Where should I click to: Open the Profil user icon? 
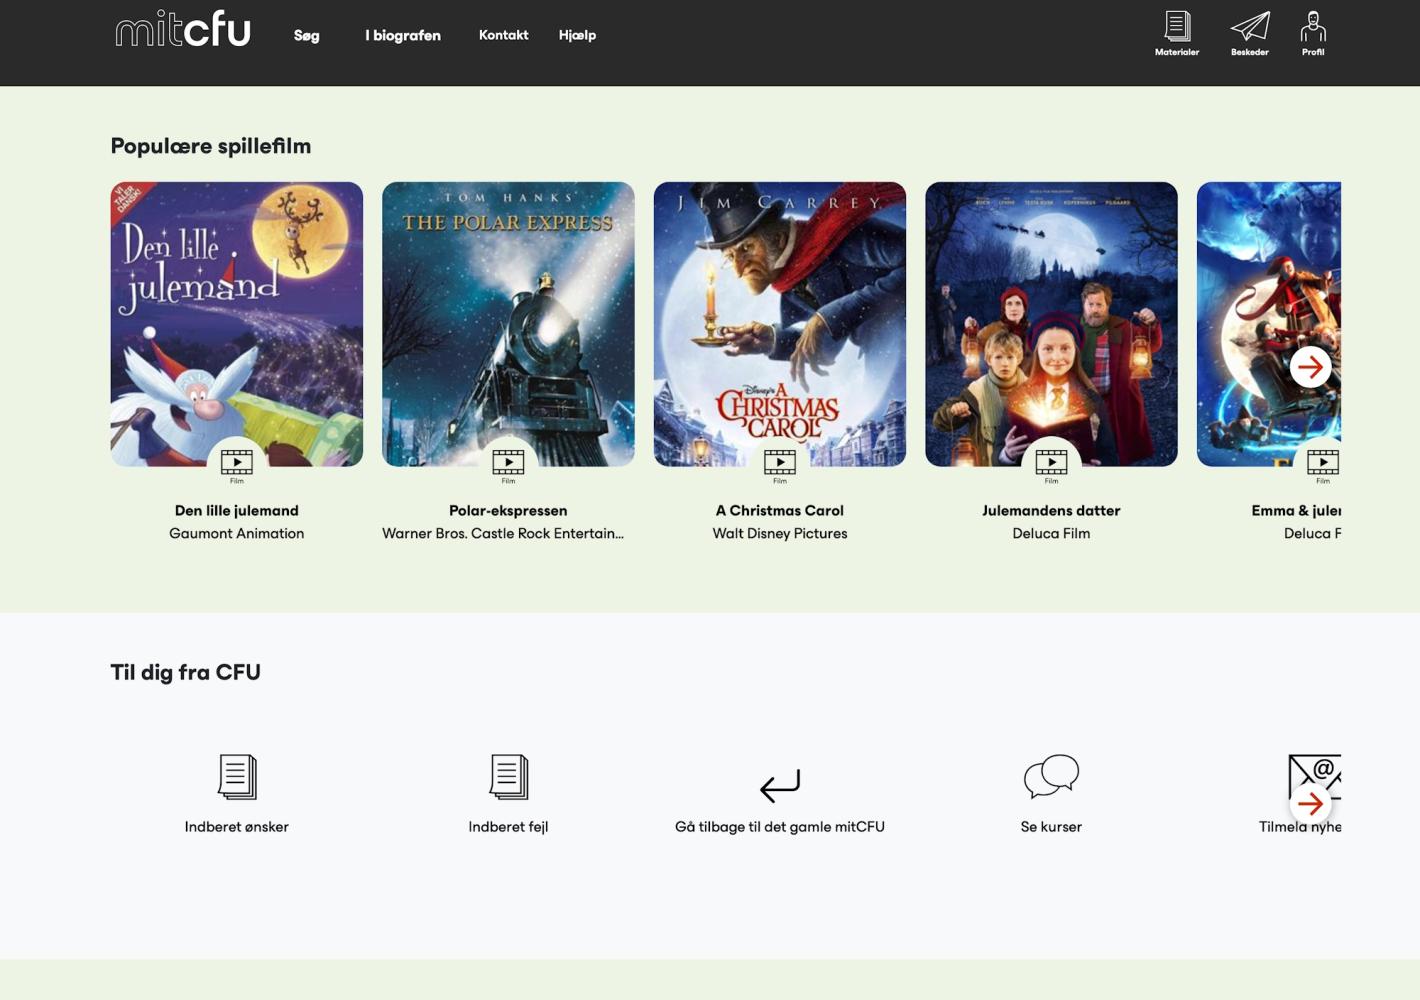pos(1313,34)
